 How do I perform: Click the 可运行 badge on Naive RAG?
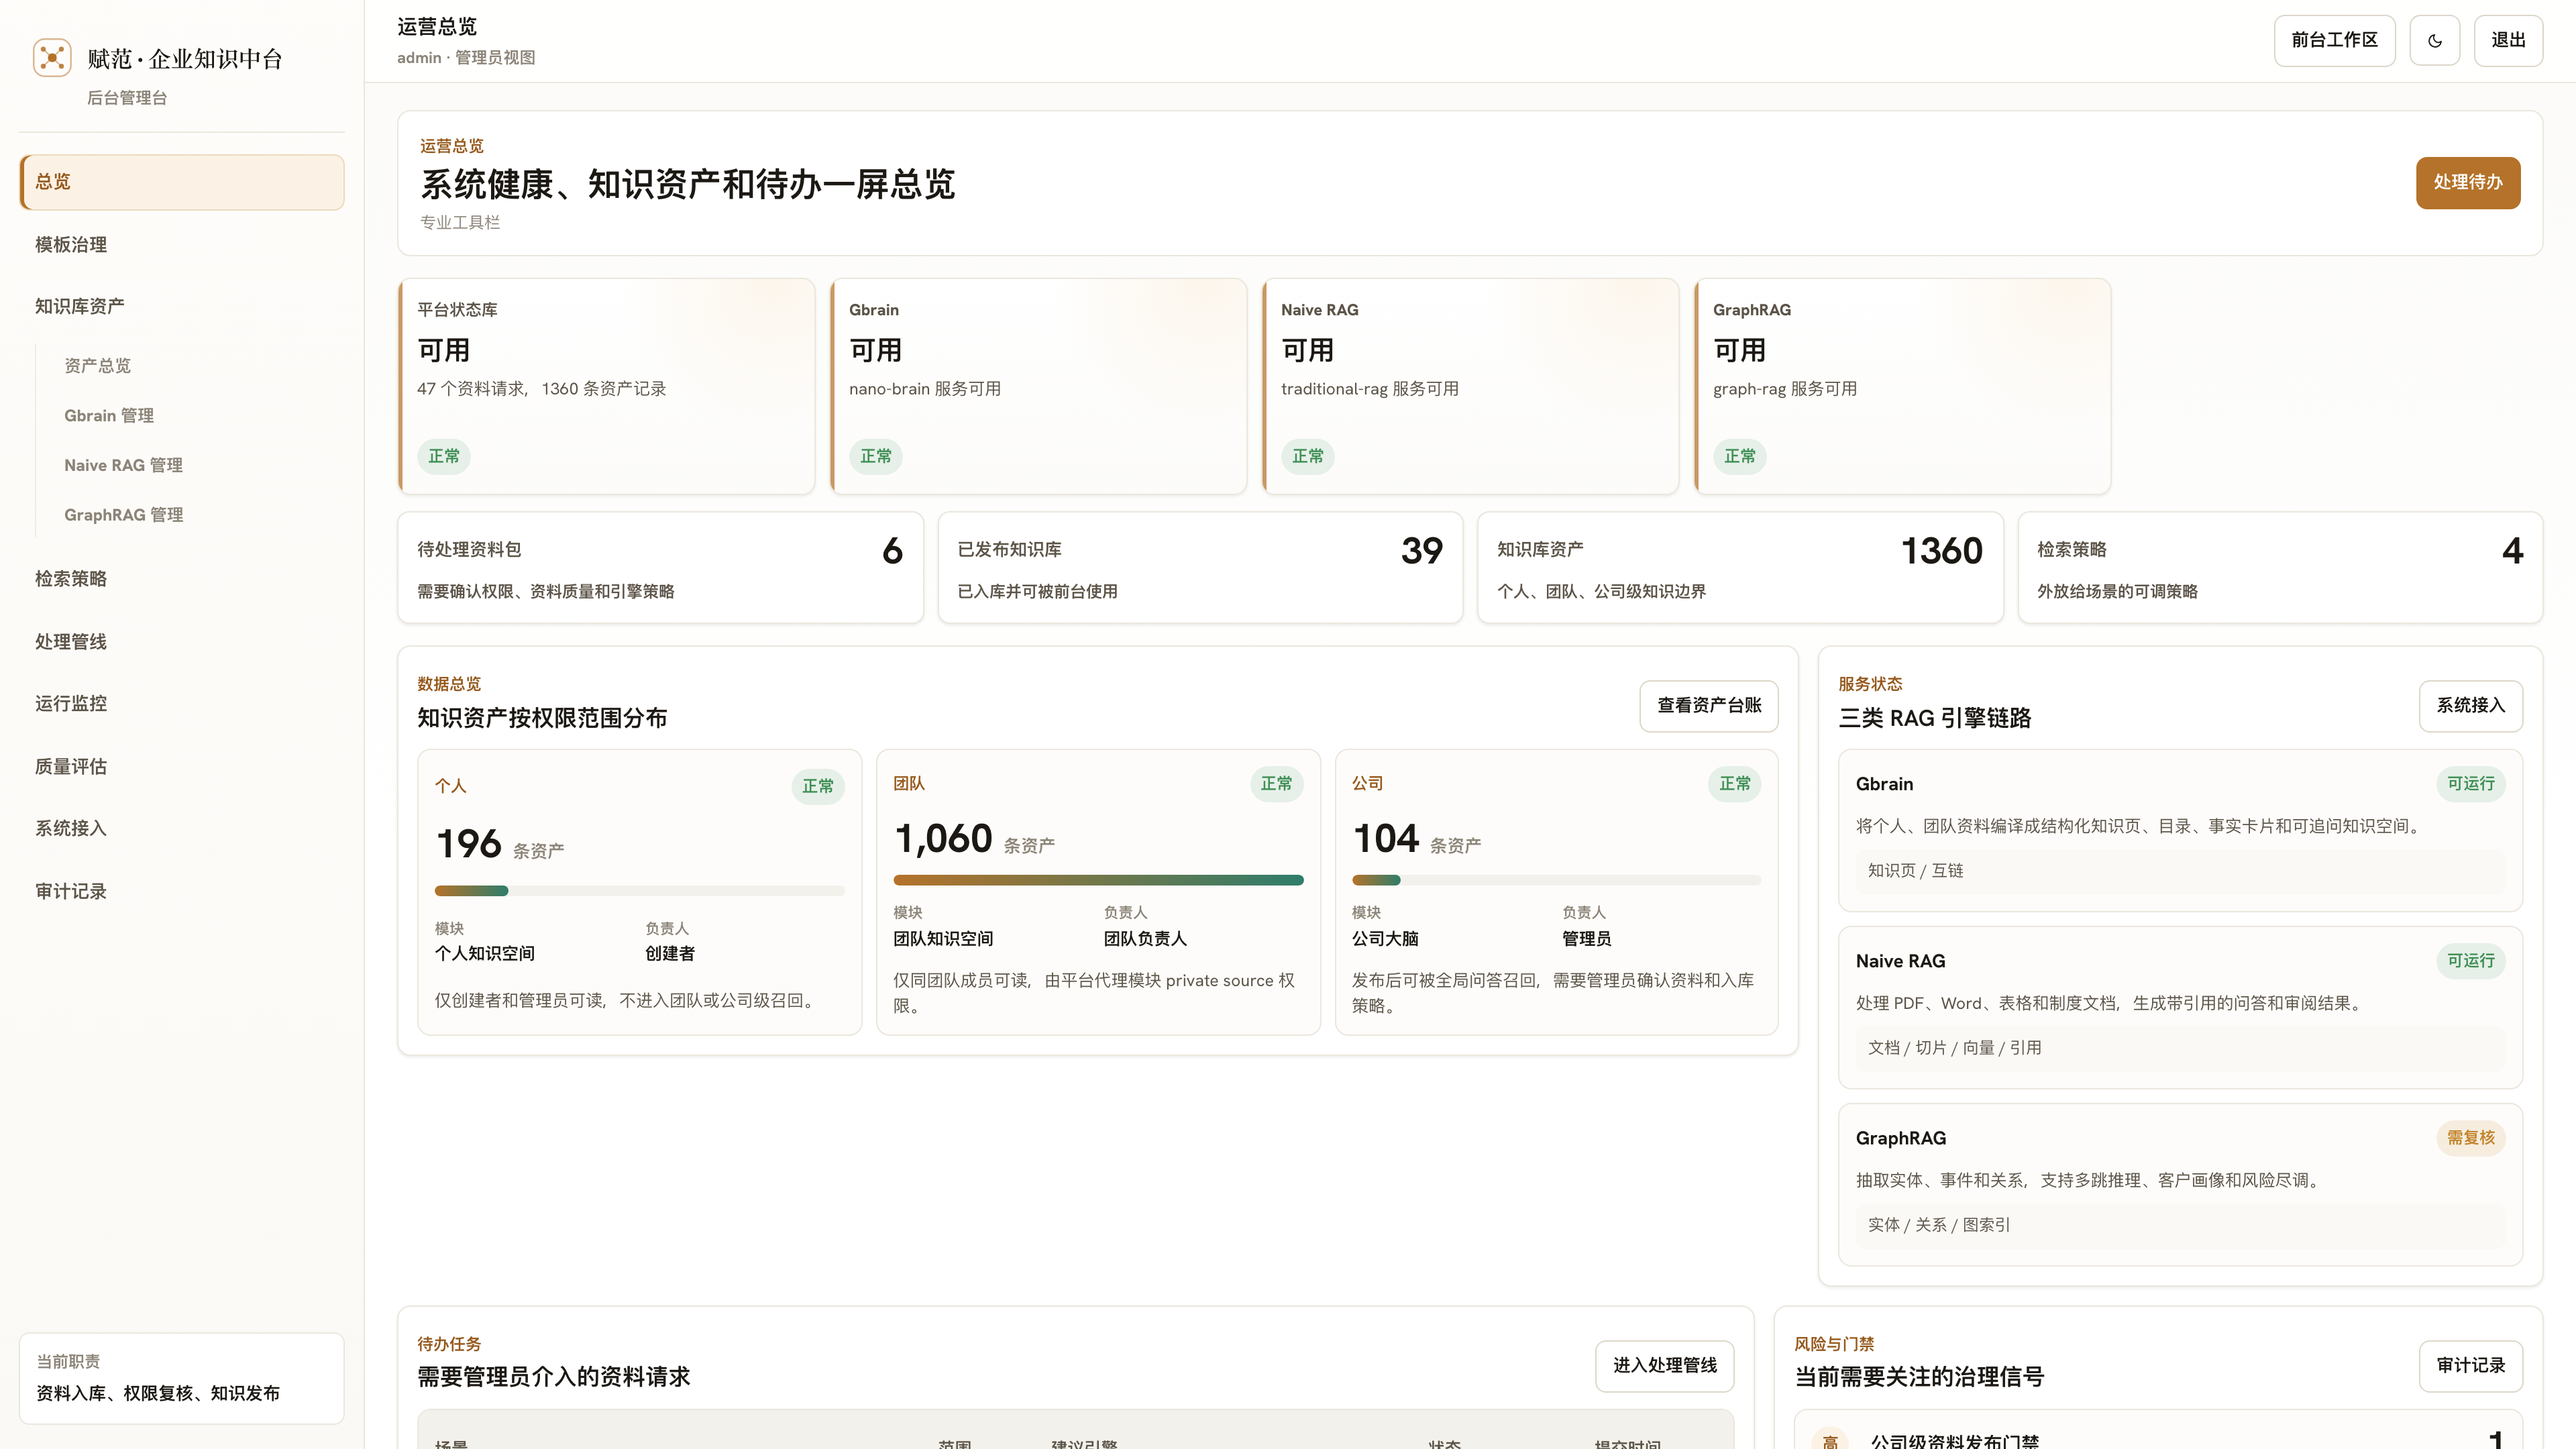(x=2470, y=961)
